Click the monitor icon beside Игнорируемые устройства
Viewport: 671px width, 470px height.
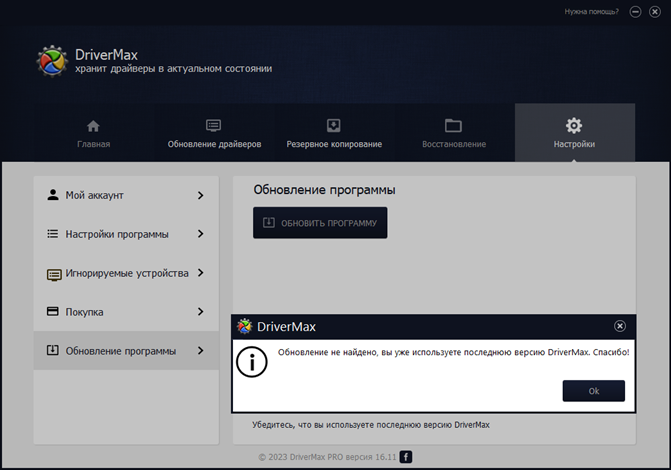pos(54,274)
